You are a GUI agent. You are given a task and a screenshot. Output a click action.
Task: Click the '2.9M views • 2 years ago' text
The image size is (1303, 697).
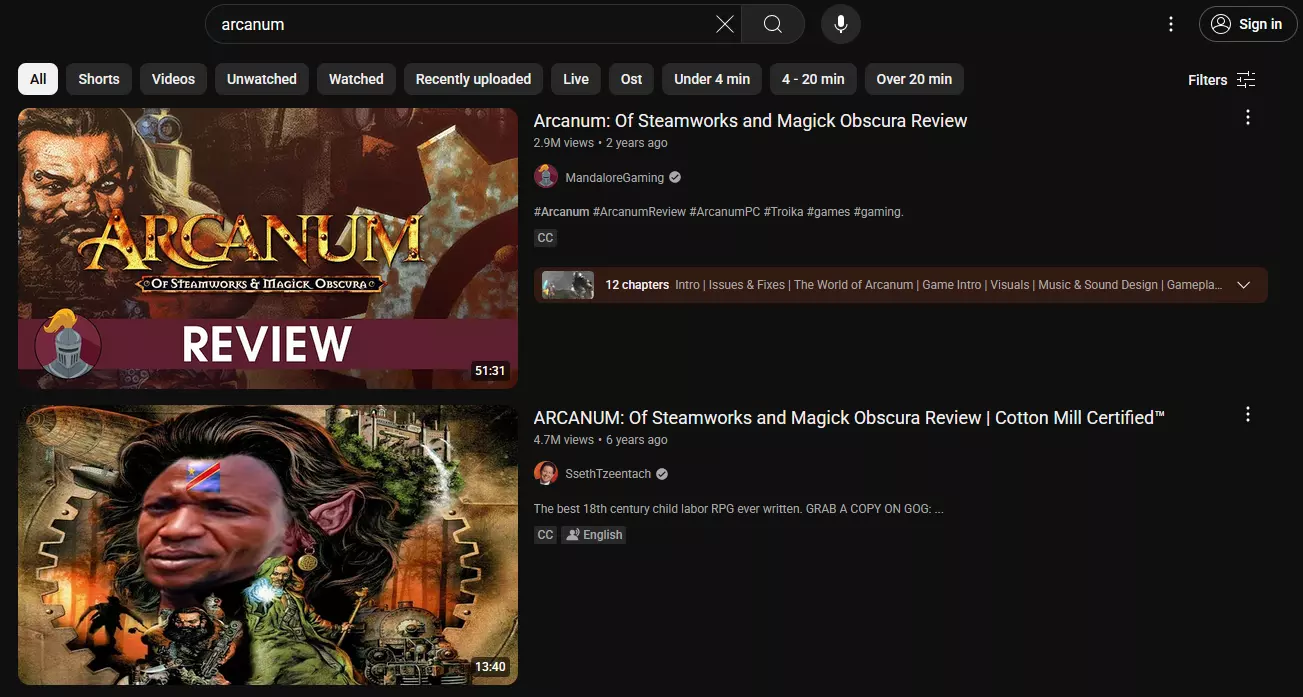600,143
